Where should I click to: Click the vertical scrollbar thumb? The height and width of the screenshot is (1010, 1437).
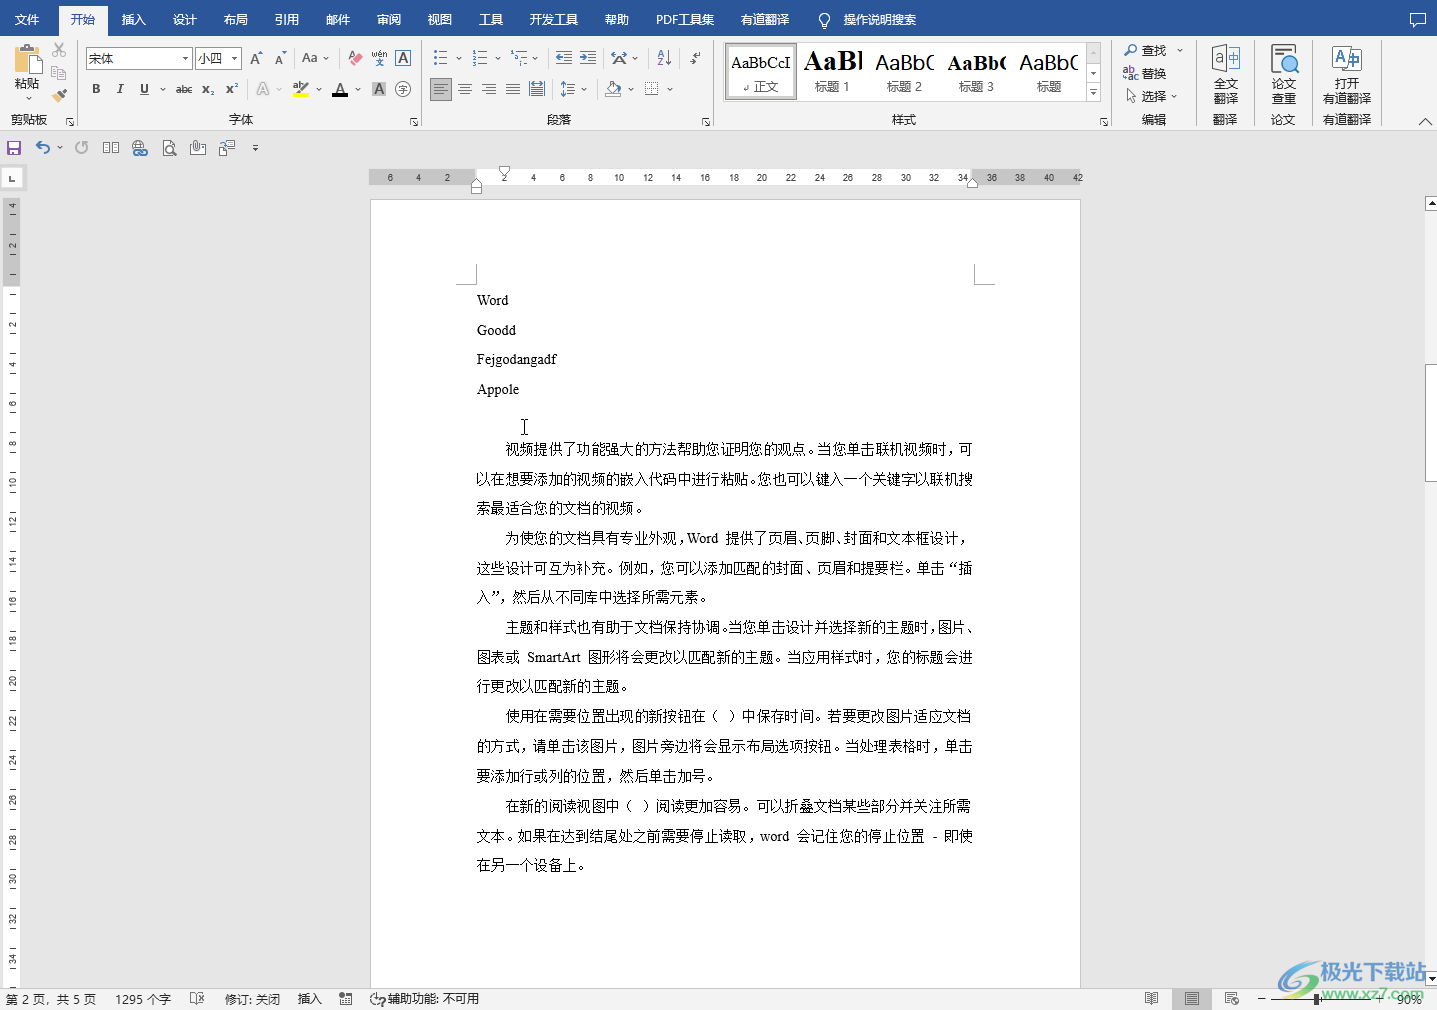(x=1430, y=423)
